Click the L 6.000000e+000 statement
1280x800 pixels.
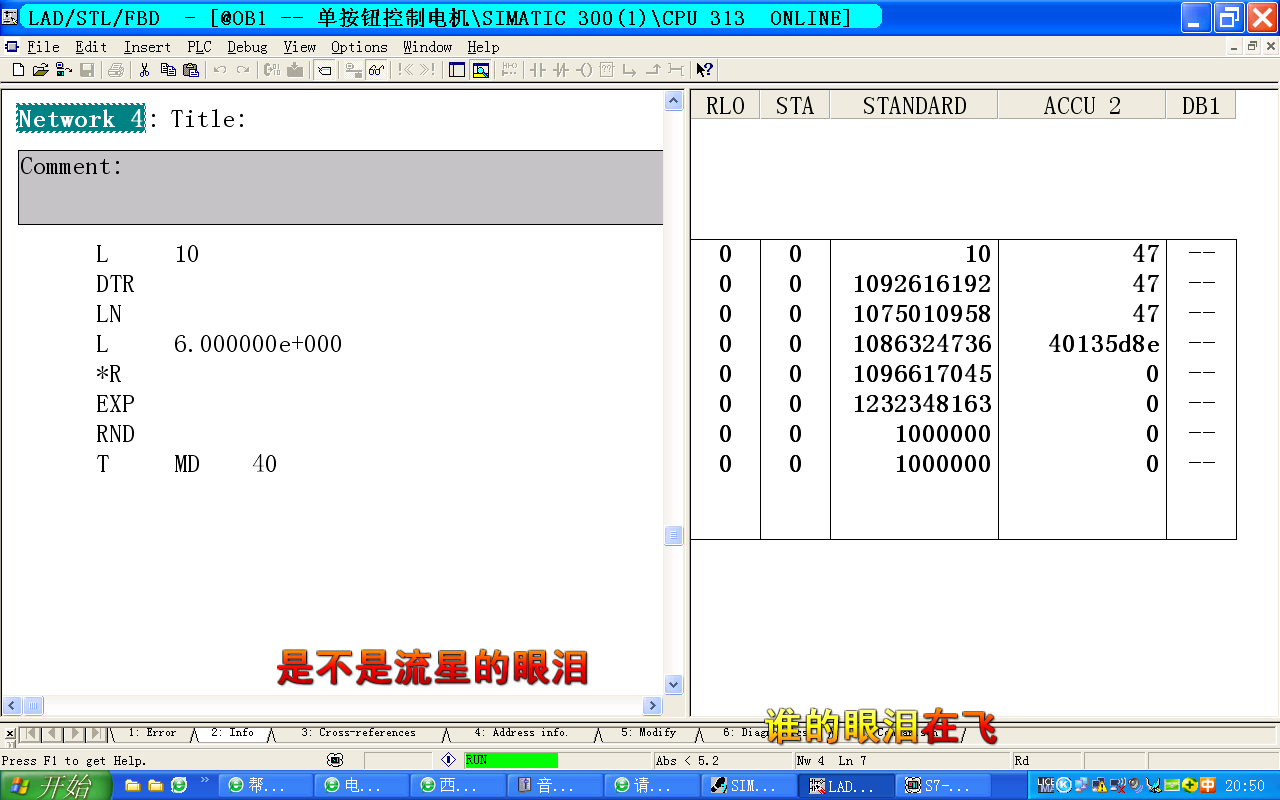219,344
